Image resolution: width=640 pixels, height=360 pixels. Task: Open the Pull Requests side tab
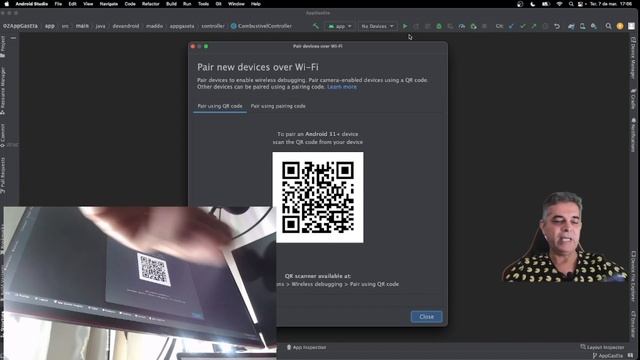[3, 175]
